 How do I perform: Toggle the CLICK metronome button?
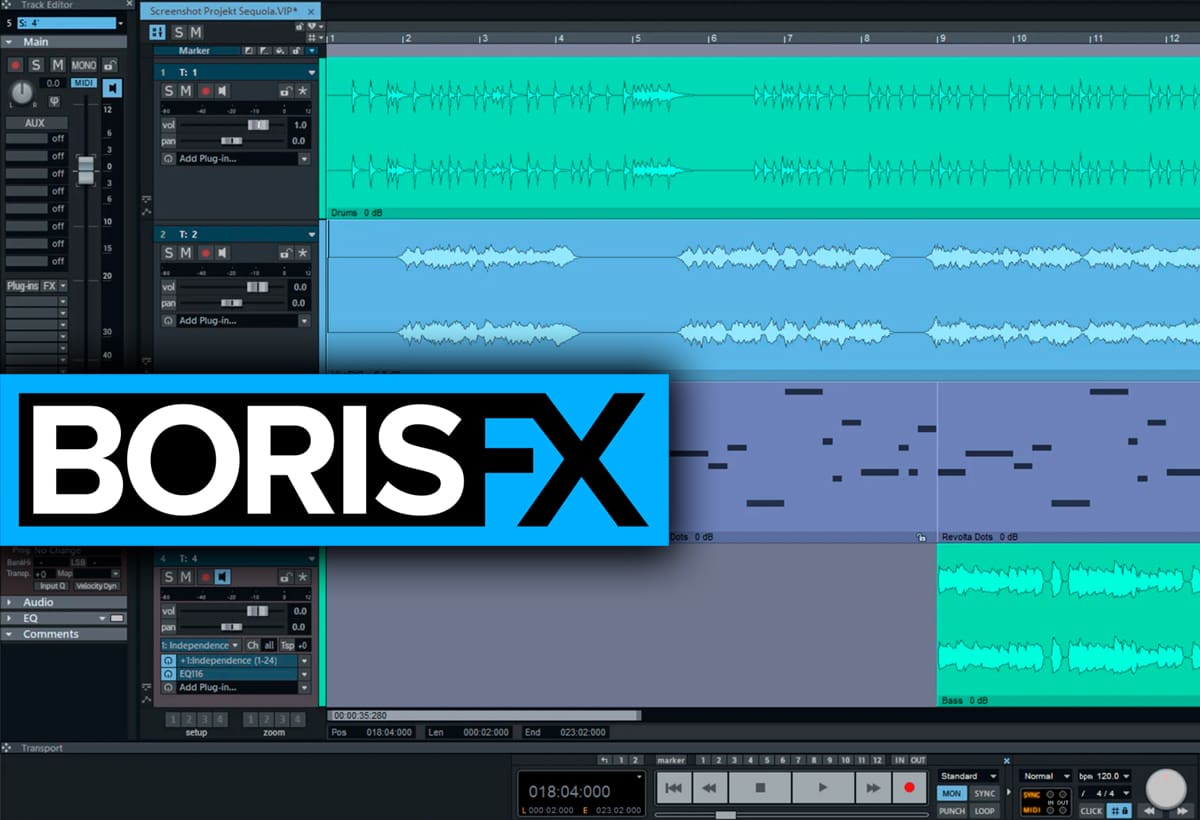(1091, 811)
